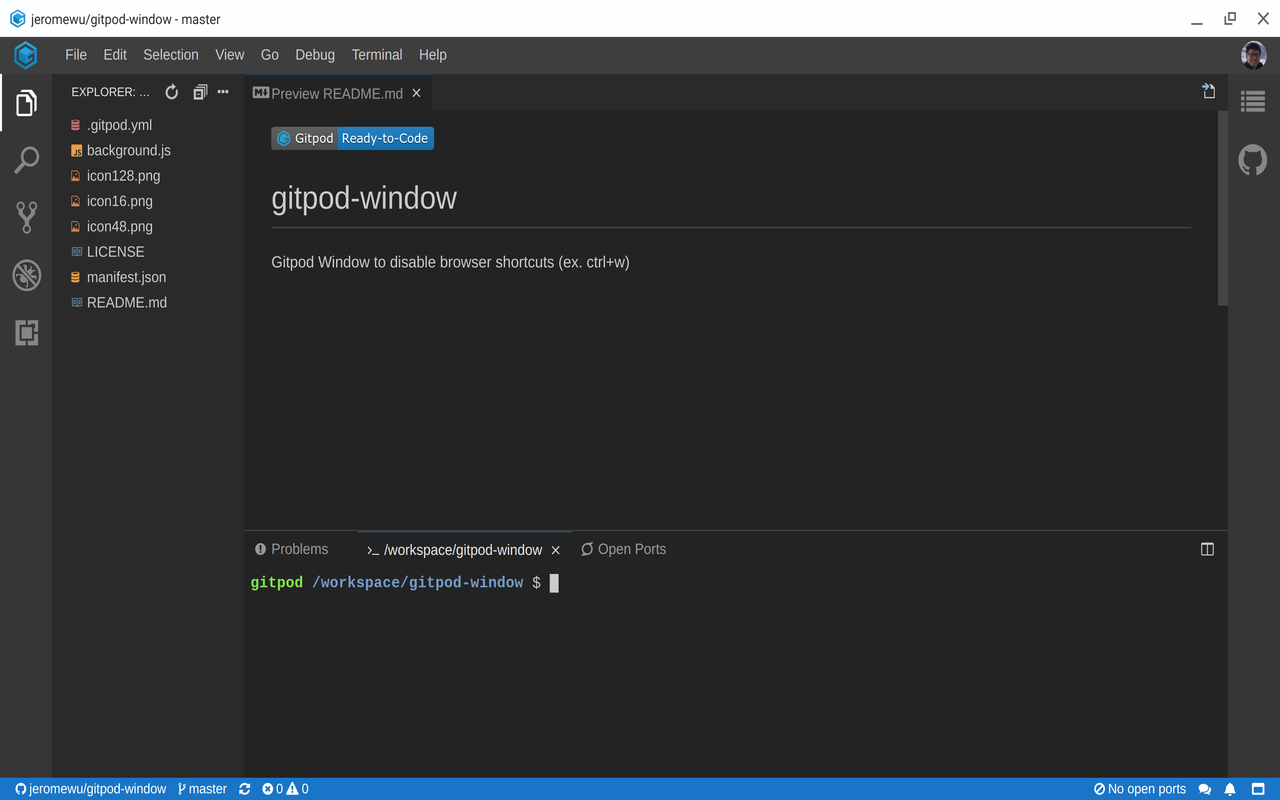This screenshot has width=1280, height=800.
Task: Click No open ports in status bar
Action: click(x=1140, y=789)
